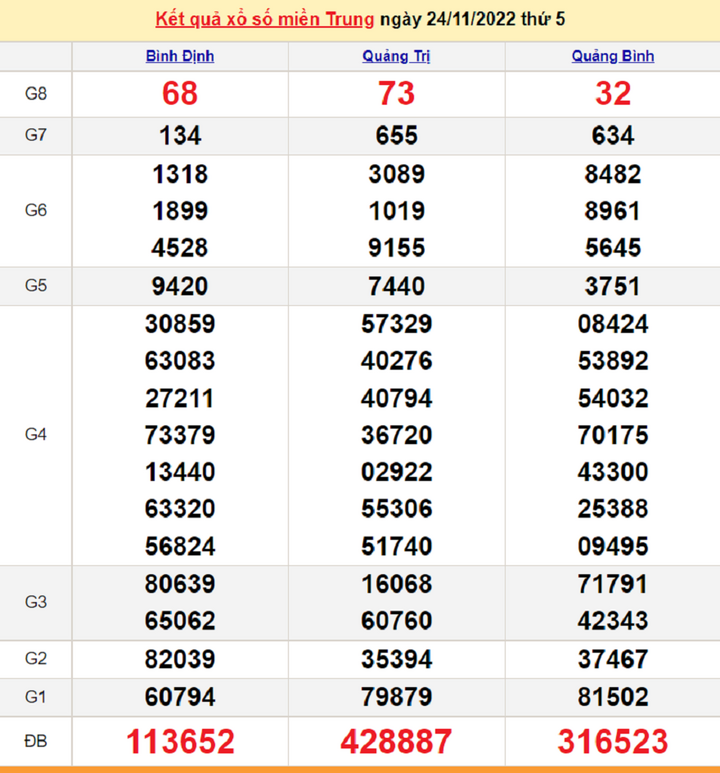Open the Quảng Trị column header link
The height and width of the screenshot is (773, 720).
click(396, 56)
